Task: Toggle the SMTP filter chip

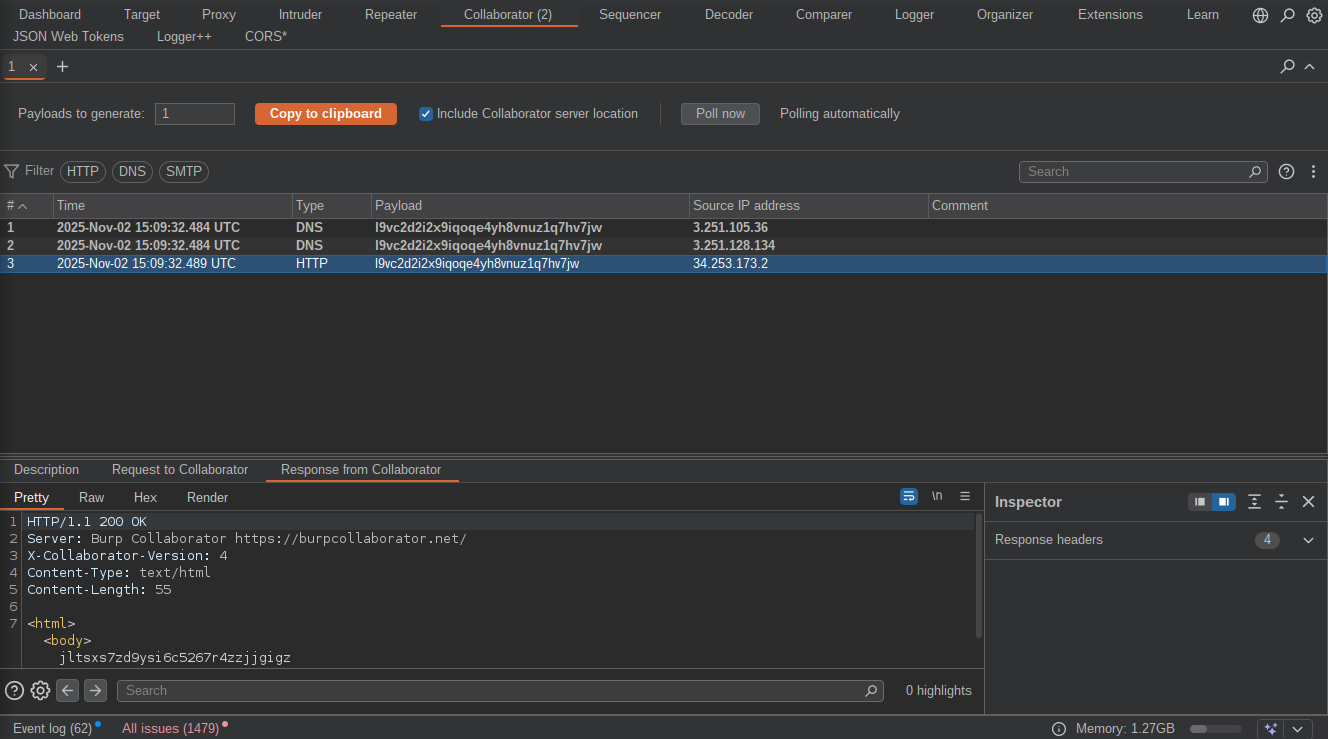Action: 184,172
